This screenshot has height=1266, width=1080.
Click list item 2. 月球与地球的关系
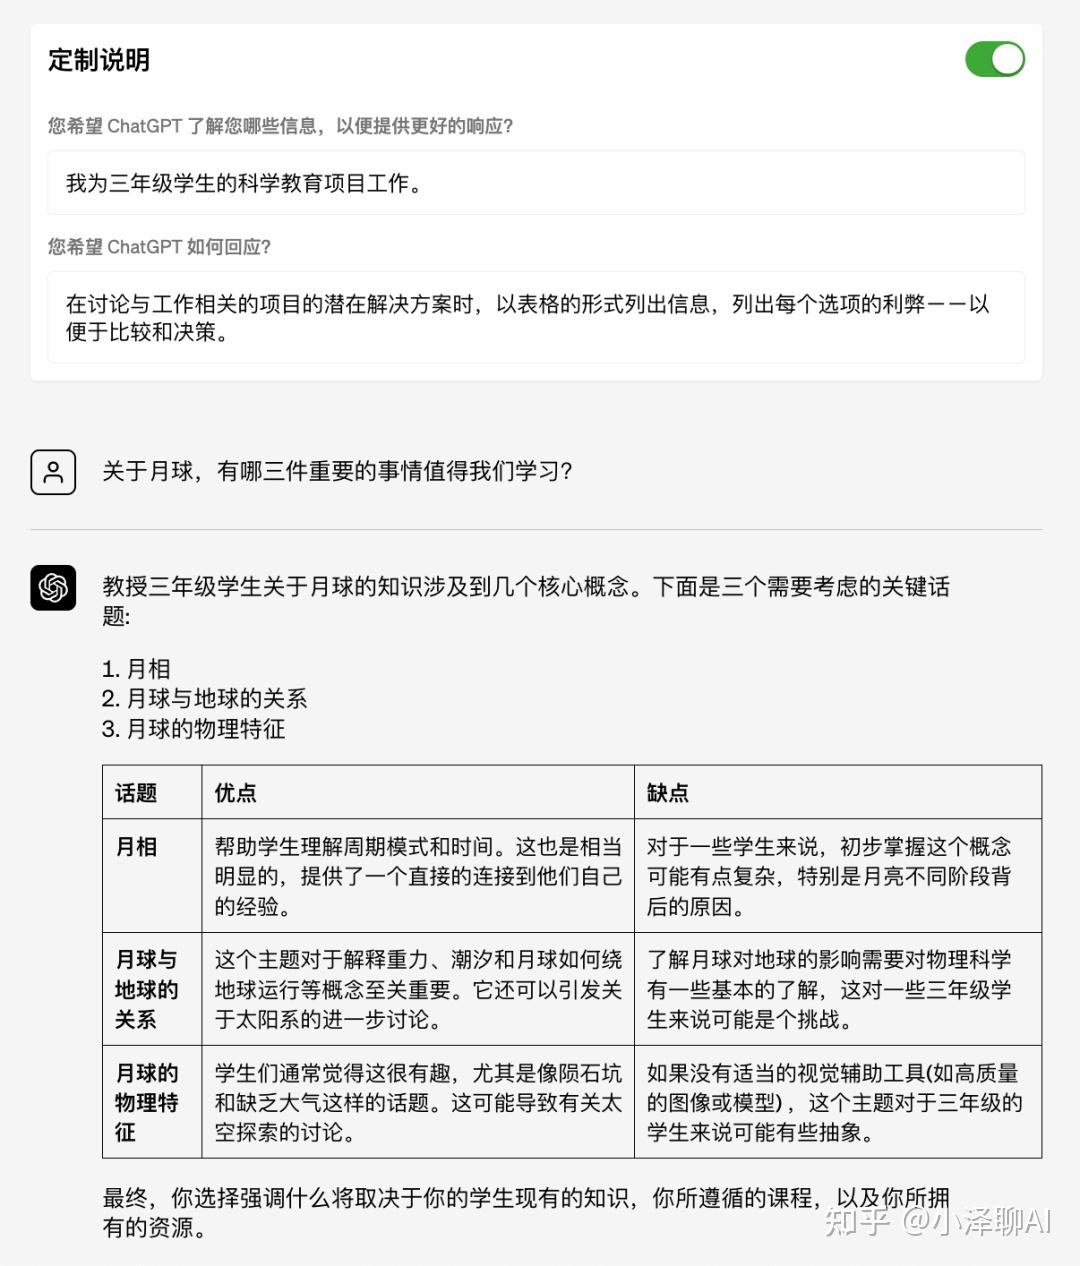coord(204,699)
